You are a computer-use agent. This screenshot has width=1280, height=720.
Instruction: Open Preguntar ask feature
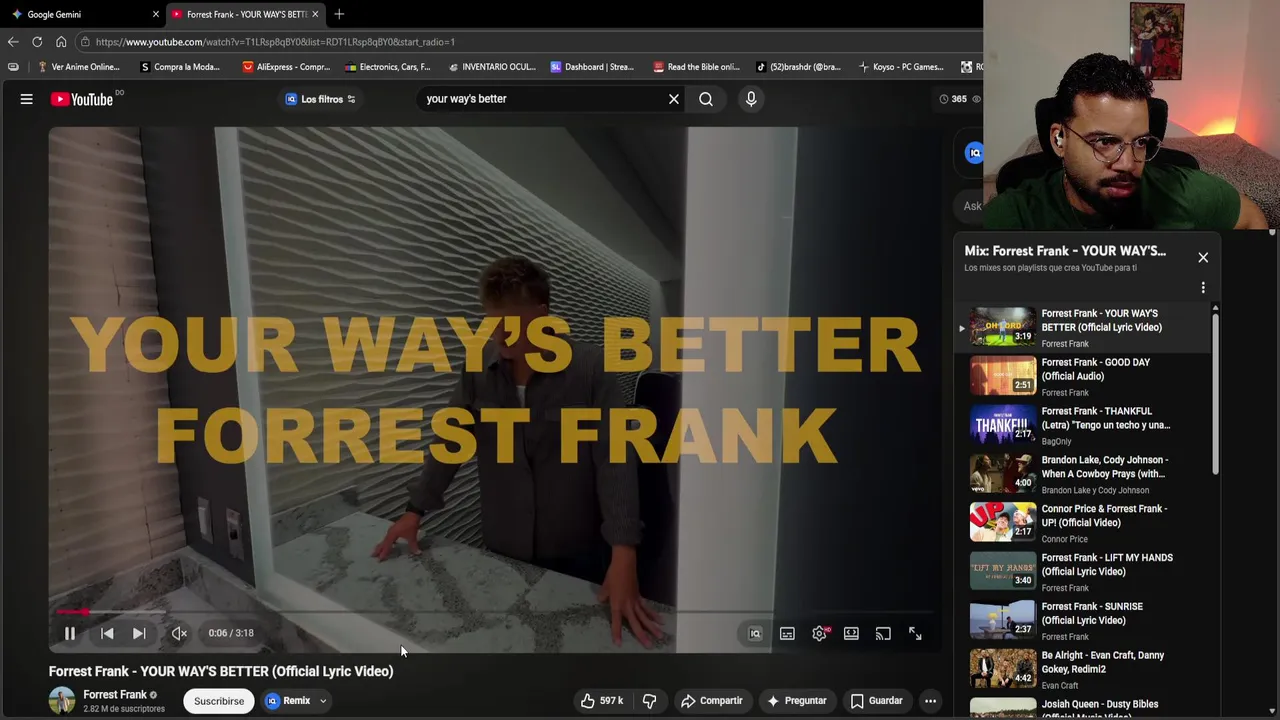point(796,701)
